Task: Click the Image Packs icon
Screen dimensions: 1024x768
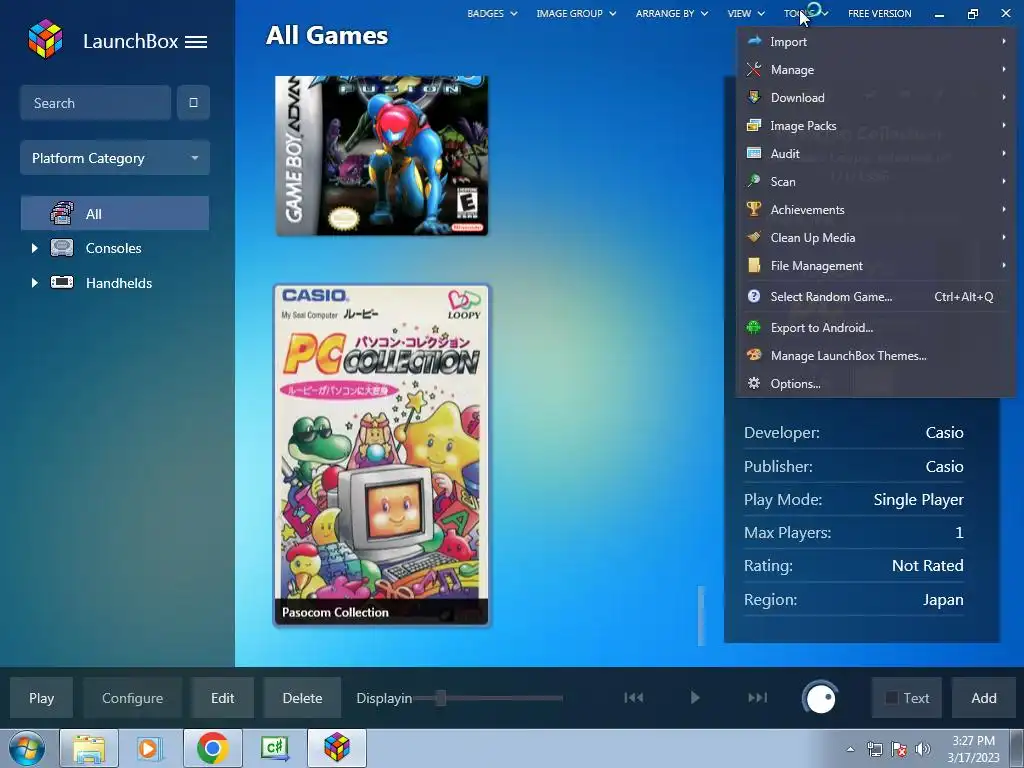Action: (x=754, y=125)
